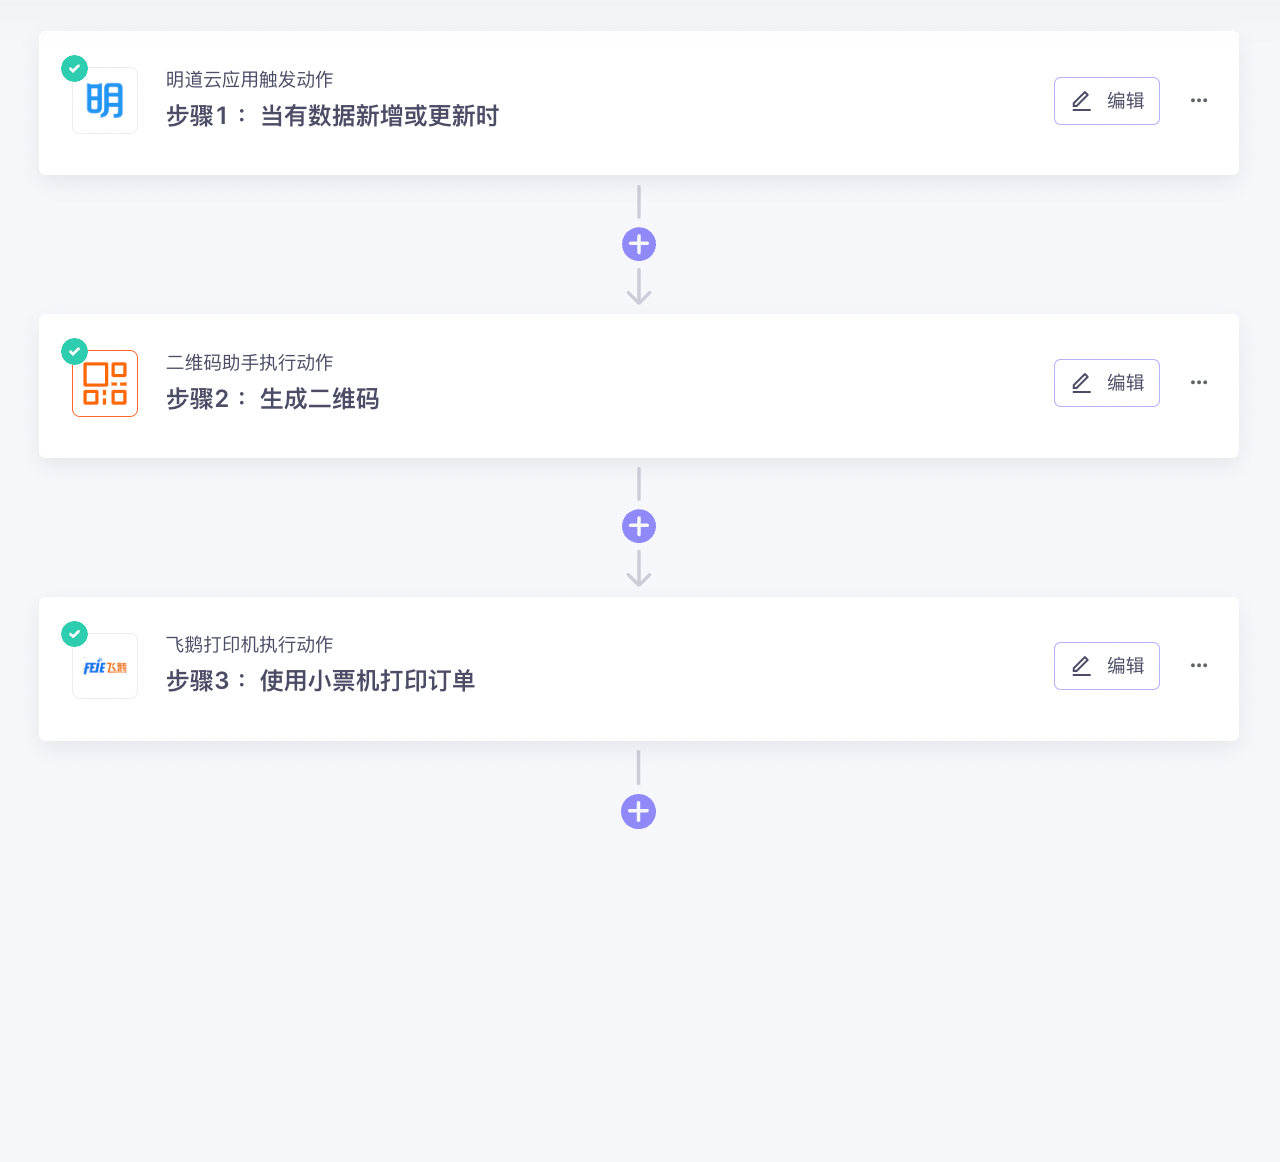Screen dimensions: 1280x1162
Task: Click the QR code assistant icon
Action: (x=105, y=383)
